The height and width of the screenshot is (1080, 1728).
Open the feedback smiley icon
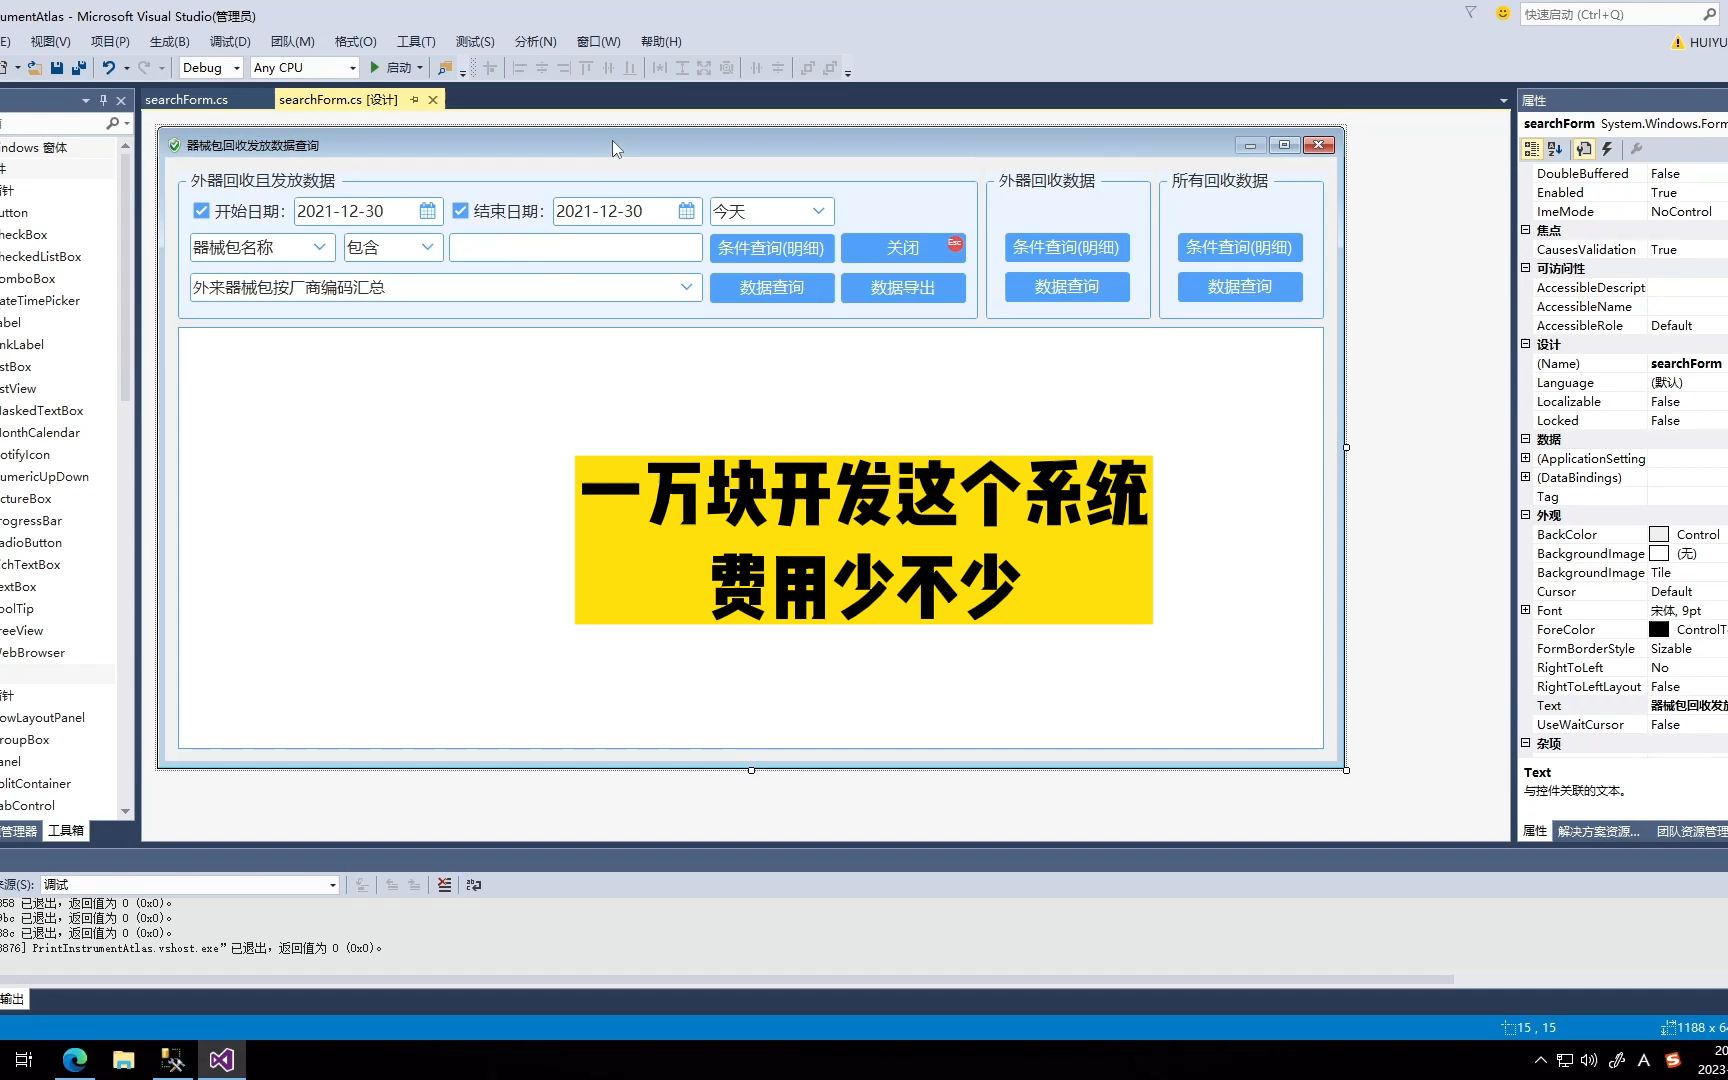coord(1502,13)
